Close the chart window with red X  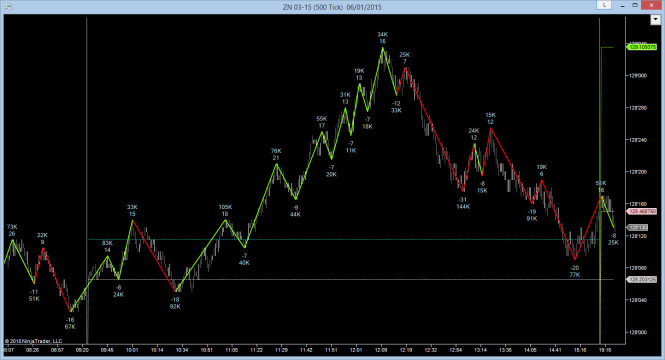coord(651,5)
